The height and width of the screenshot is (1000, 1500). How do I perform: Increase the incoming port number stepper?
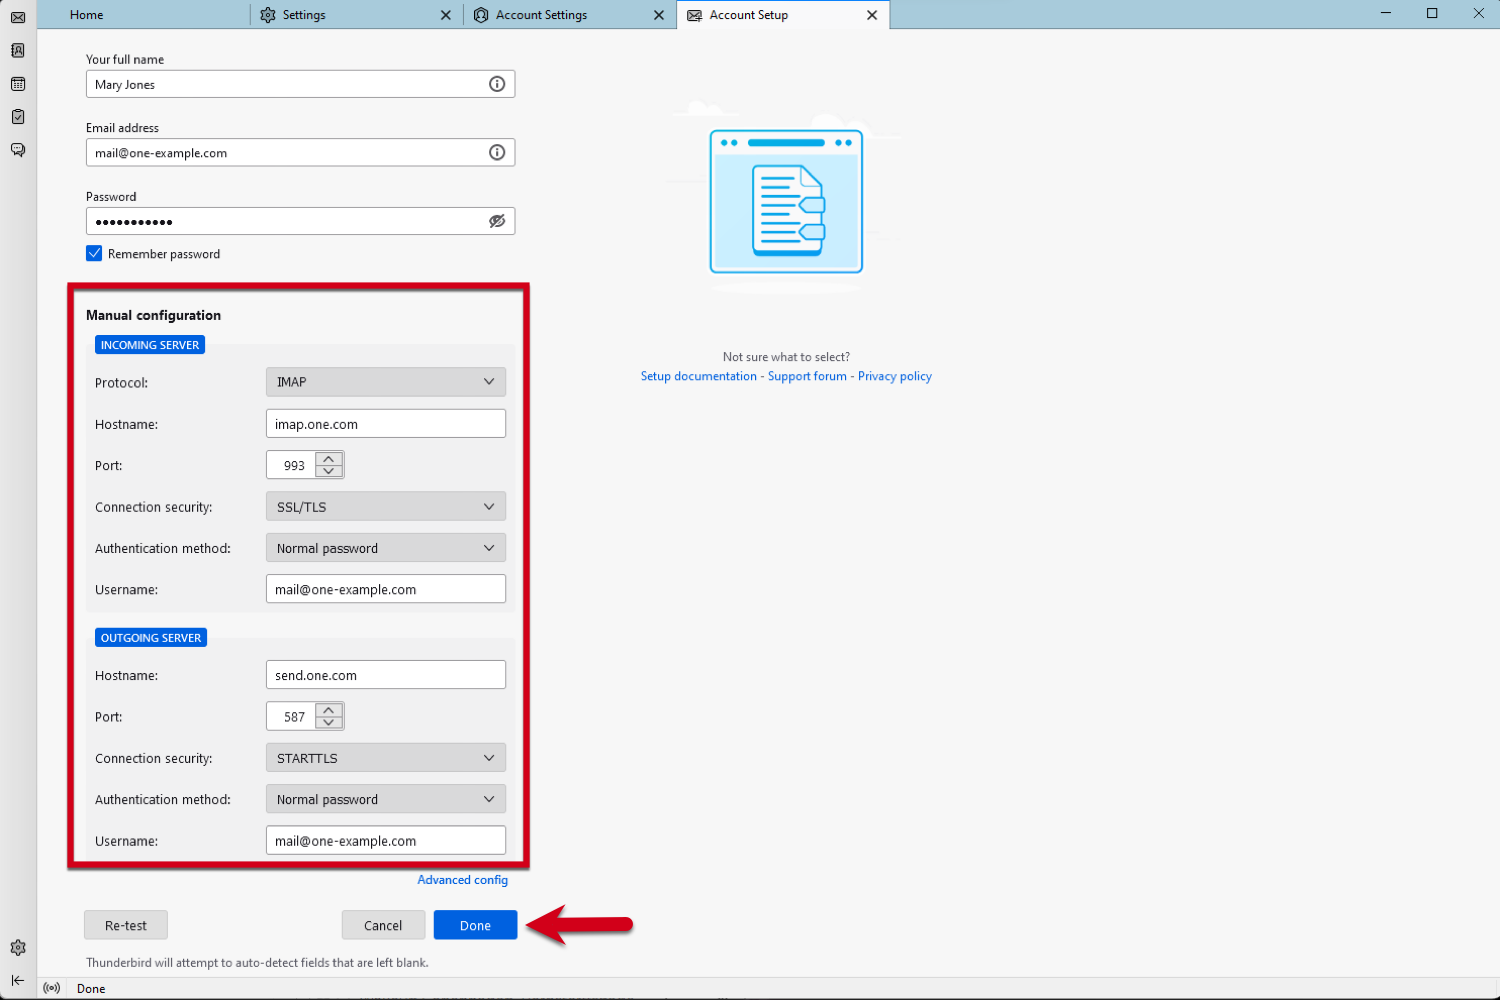point(329,459)
